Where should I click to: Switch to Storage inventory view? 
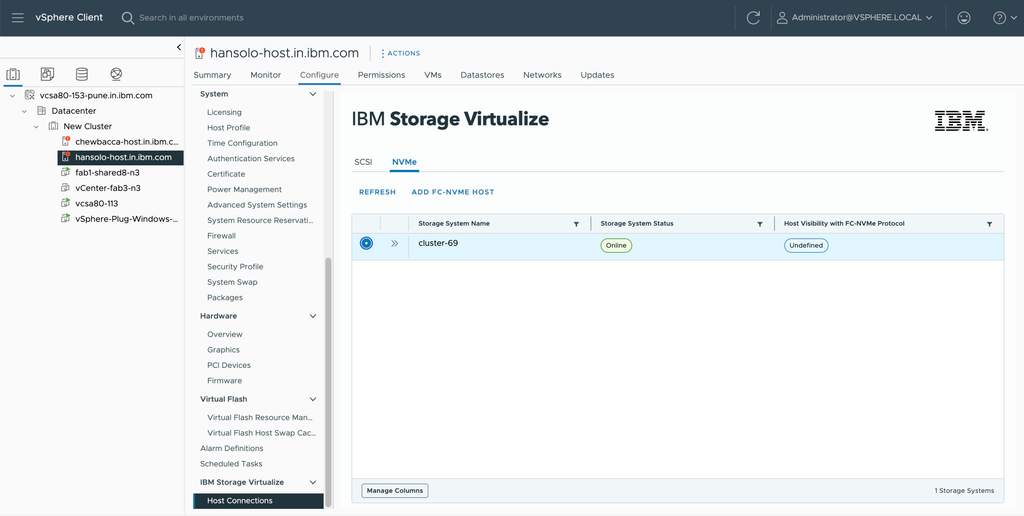(x=82, y=74)
